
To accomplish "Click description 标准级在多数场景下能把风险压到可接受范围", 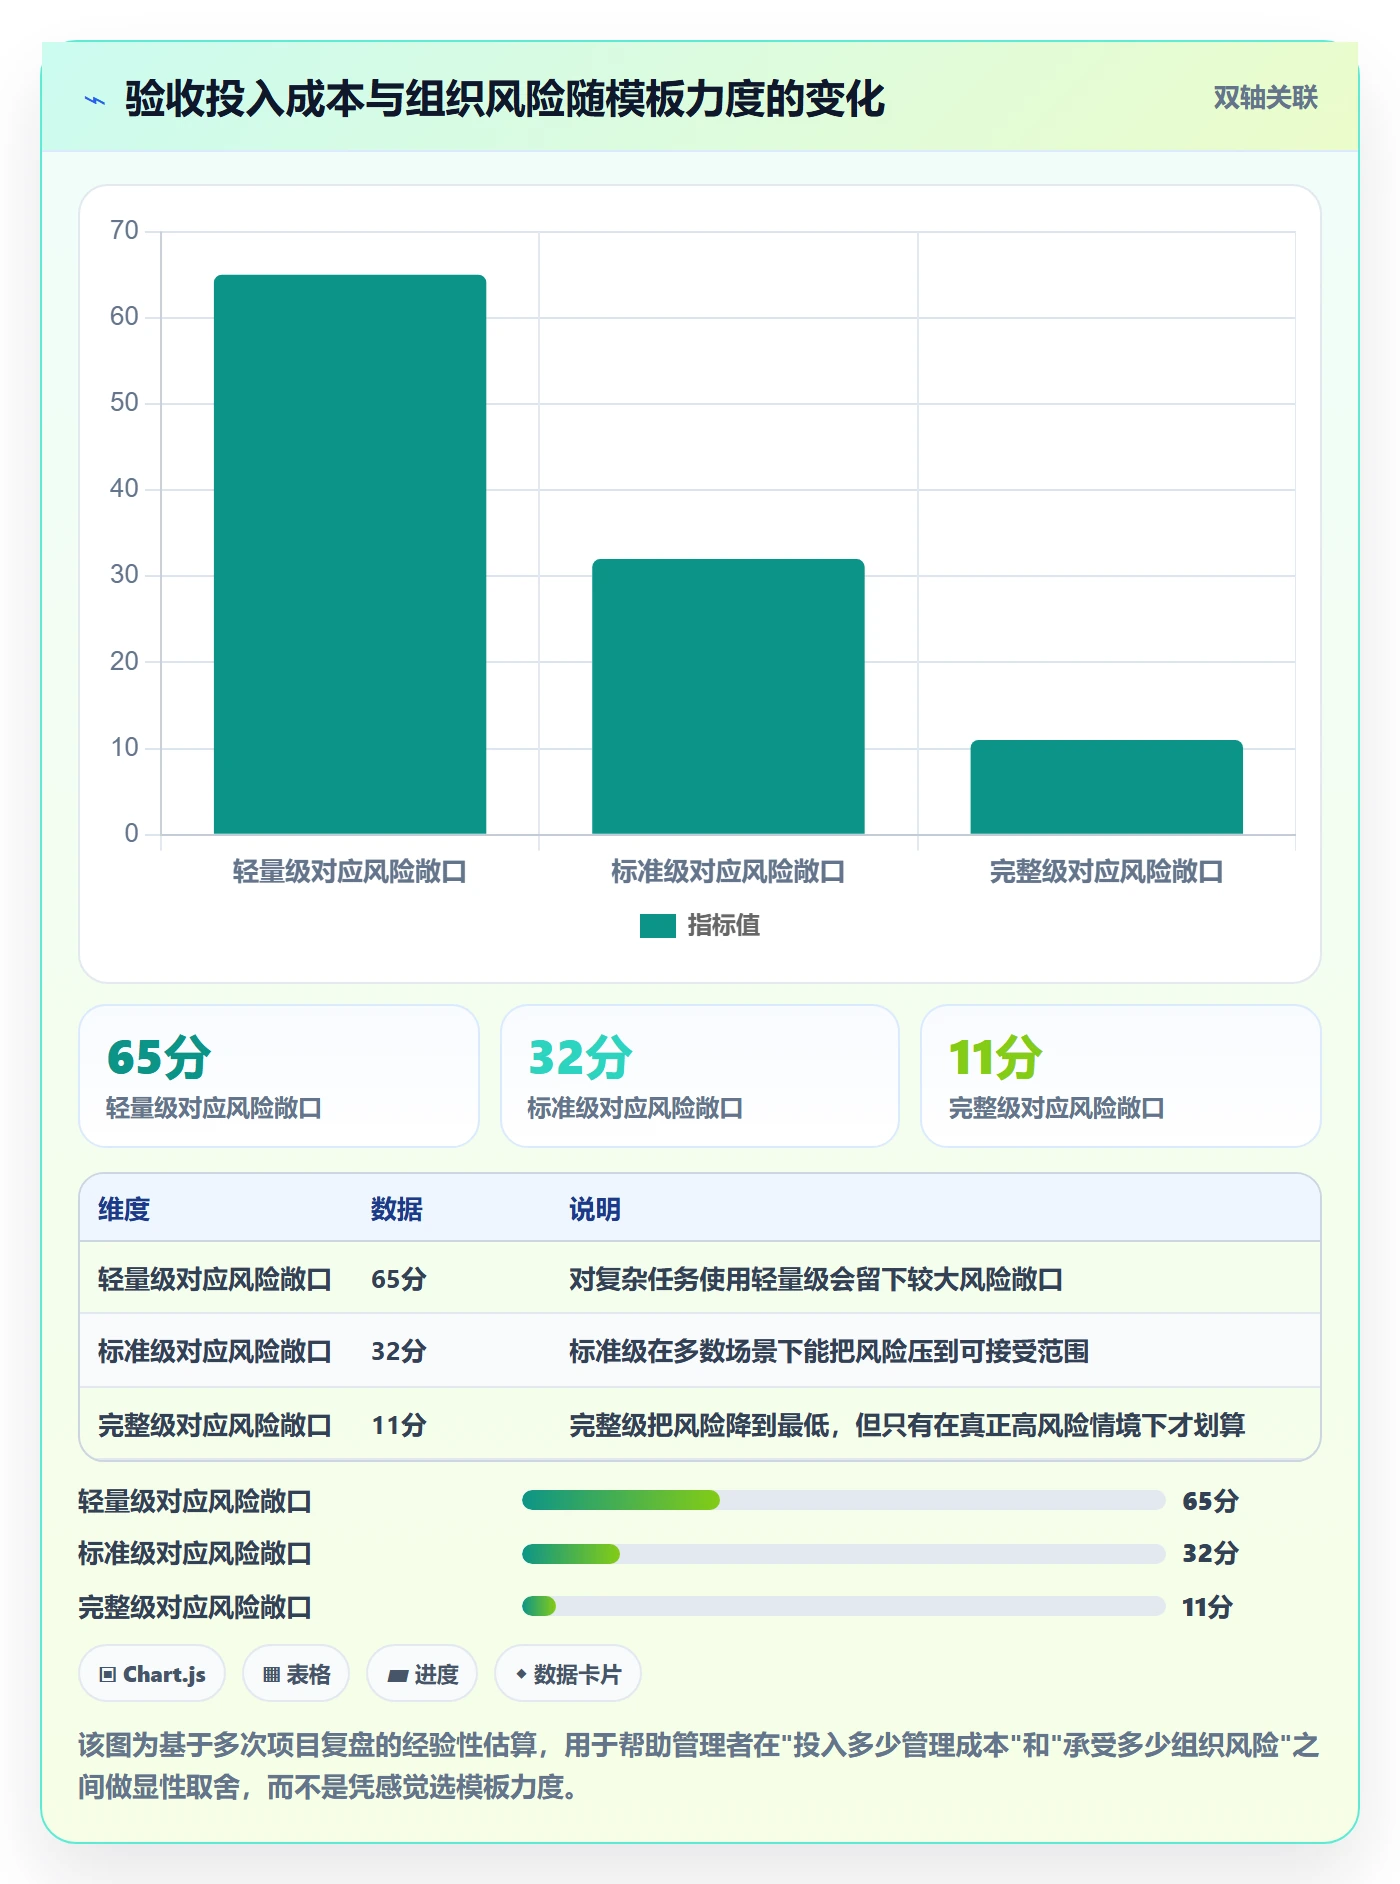I will (829, 1351).
